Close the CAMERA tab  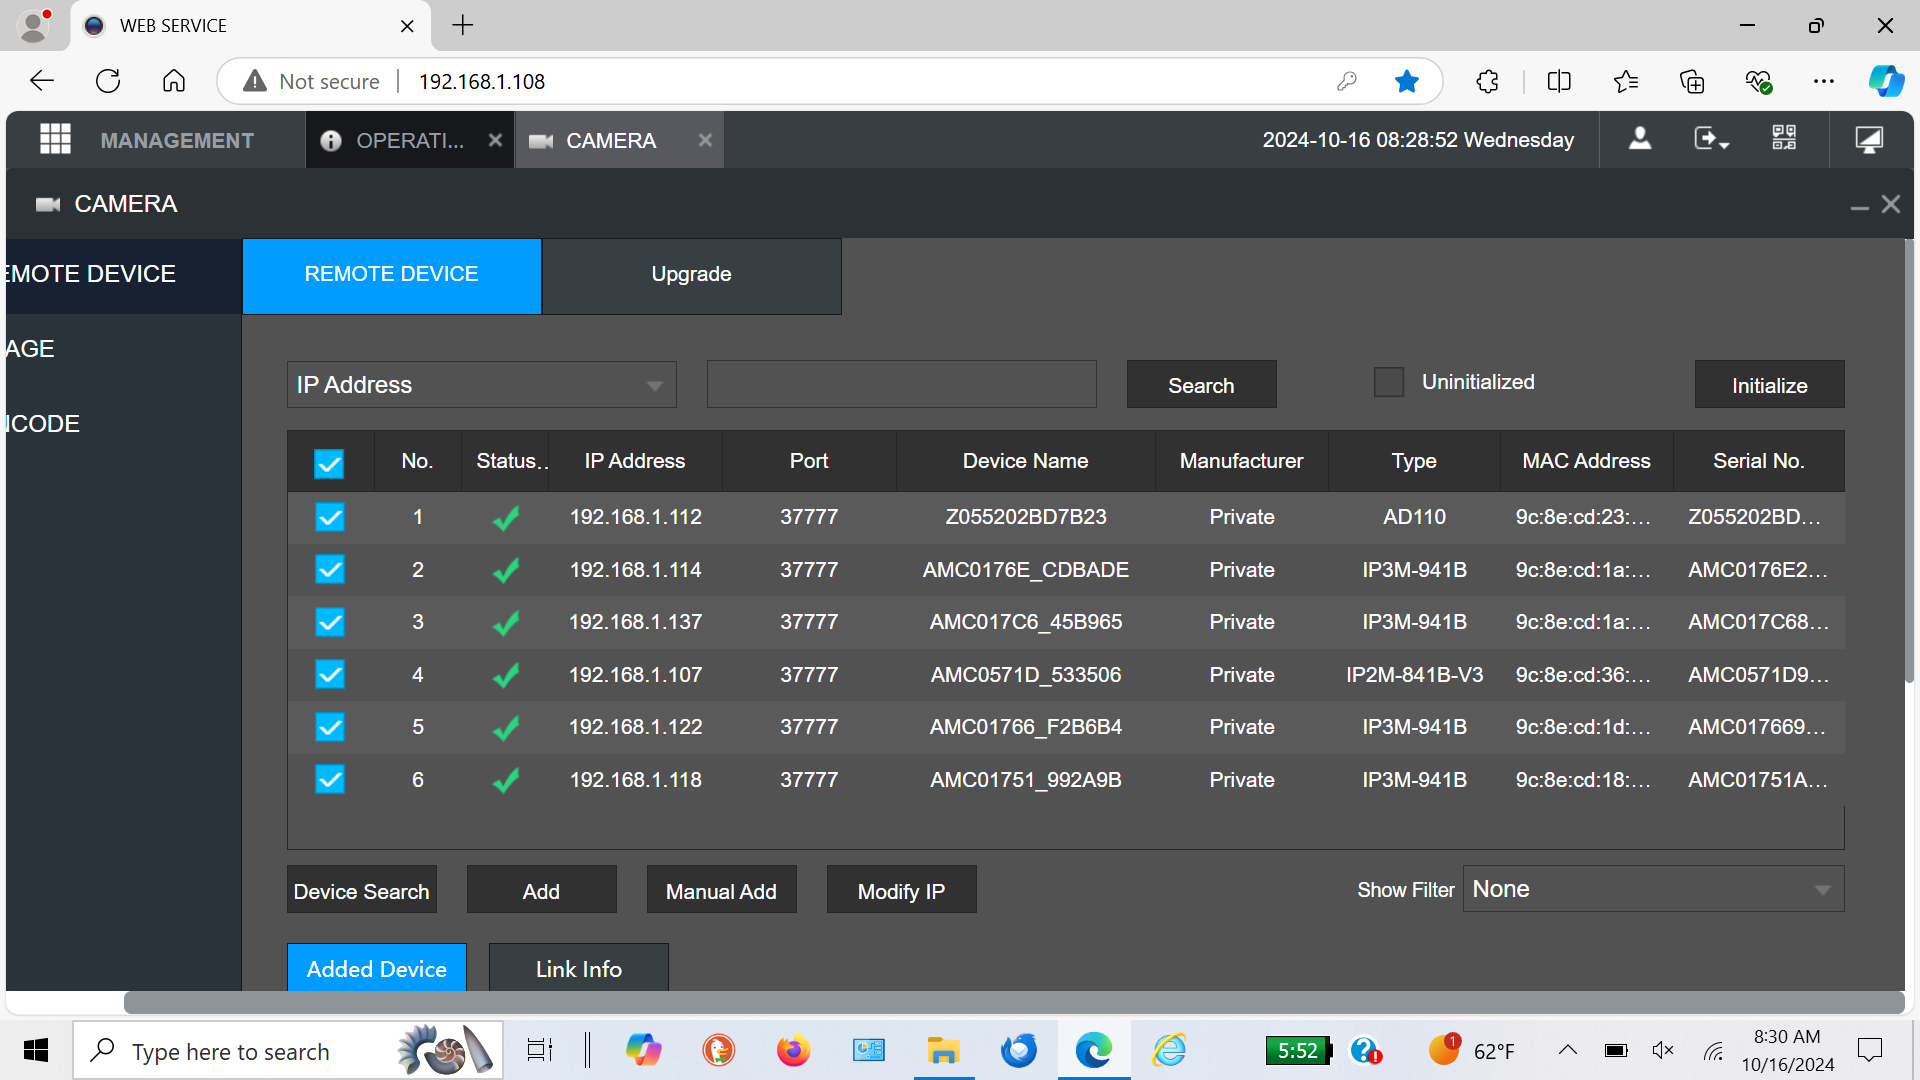click(705, 140)
